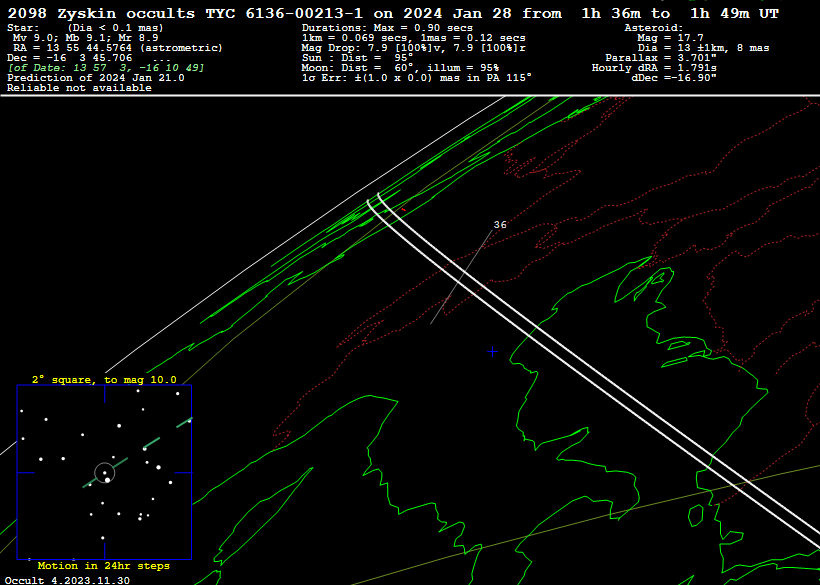Click 'Moon: Dist = 60°, illum = 95%' line
820x585 pixels.
pyautogui.click(x=400, y=67)
